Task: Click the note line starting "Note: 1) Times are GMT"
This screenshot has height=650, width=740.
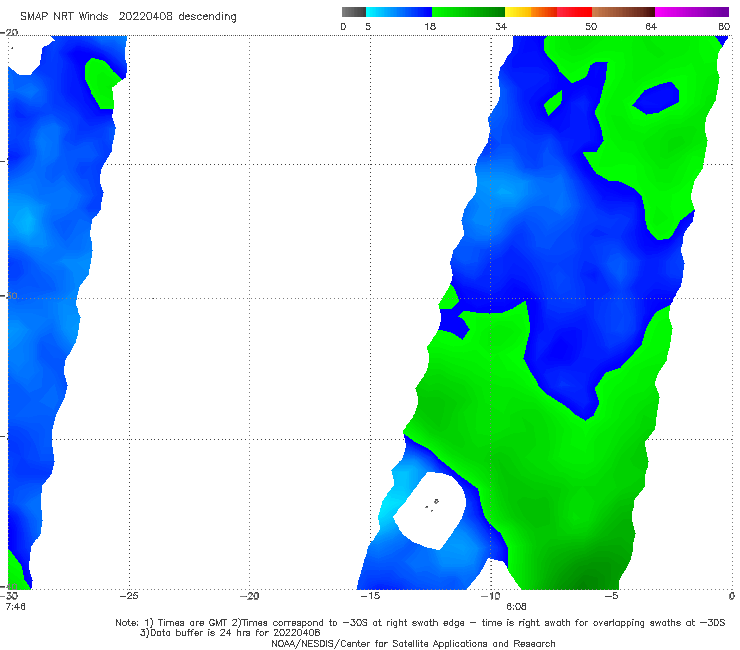Action: pos(420,623)
